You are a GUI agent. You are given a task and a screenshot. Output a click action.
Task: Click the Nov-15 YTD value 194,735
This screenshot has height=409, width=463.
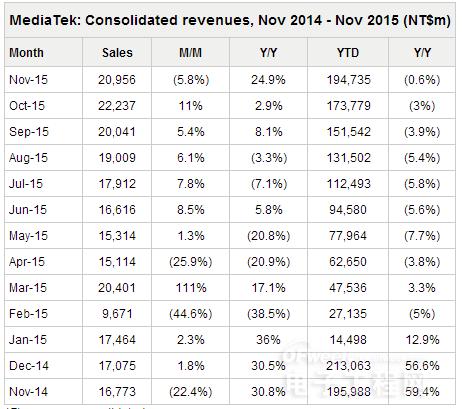(348, 80)
